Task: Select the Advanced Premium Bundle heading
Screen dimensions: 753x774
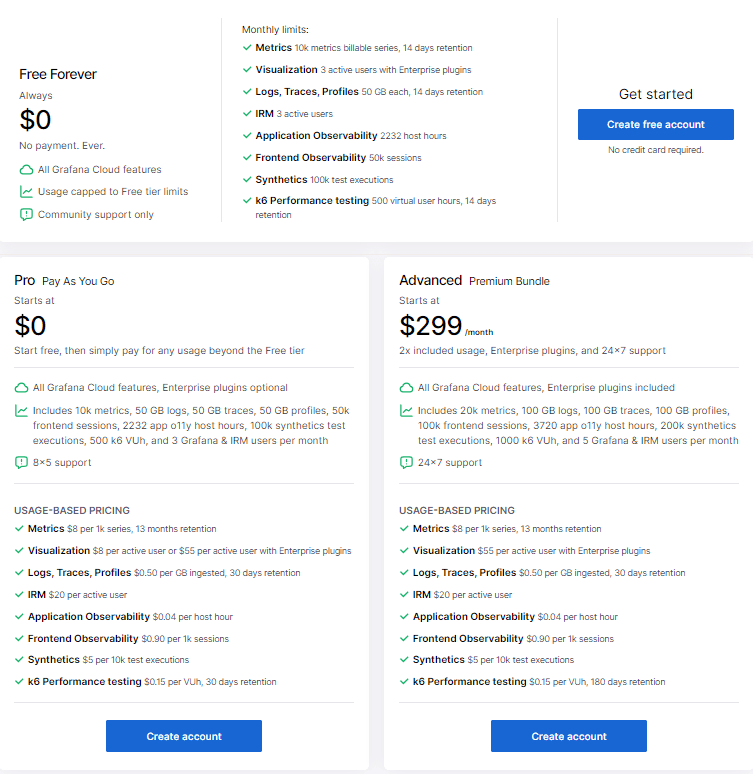Action: pyautogui.click(x=474, y=281)
